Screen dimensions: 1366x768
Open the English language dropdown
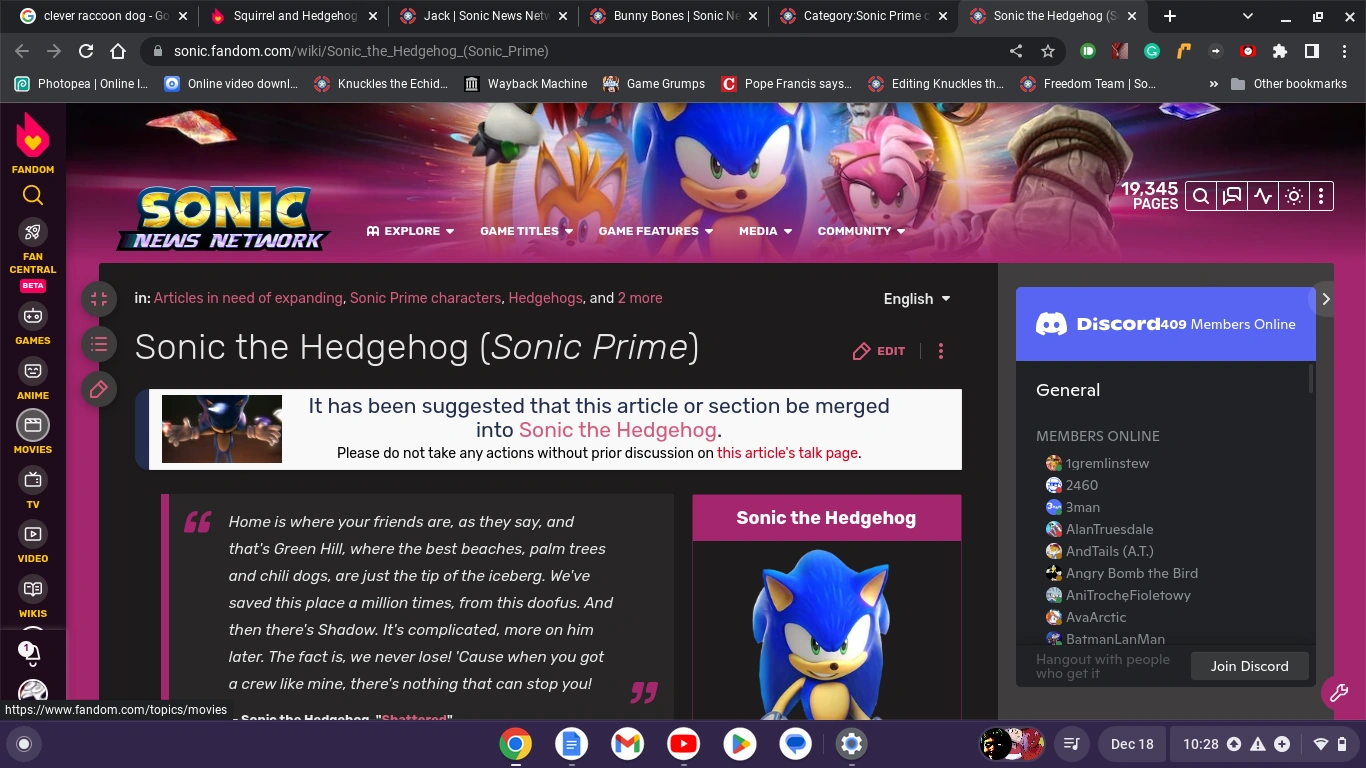pyautogui.click(x=914, y=298)
